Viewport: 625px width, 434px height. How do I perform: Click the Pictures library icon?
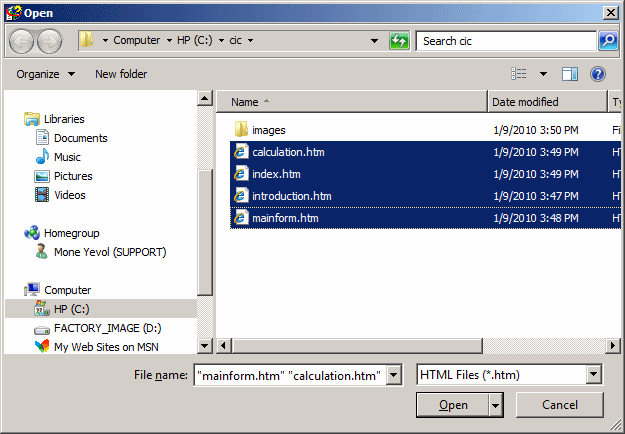tap(42, 176)
